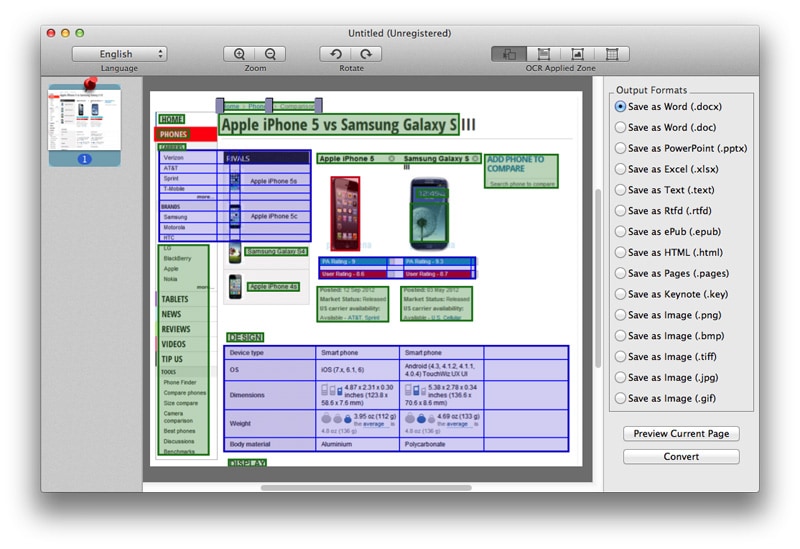Click the 'Polycarbonate' table cell
This screenshot has width=800, height=549.
coord(441,444)
